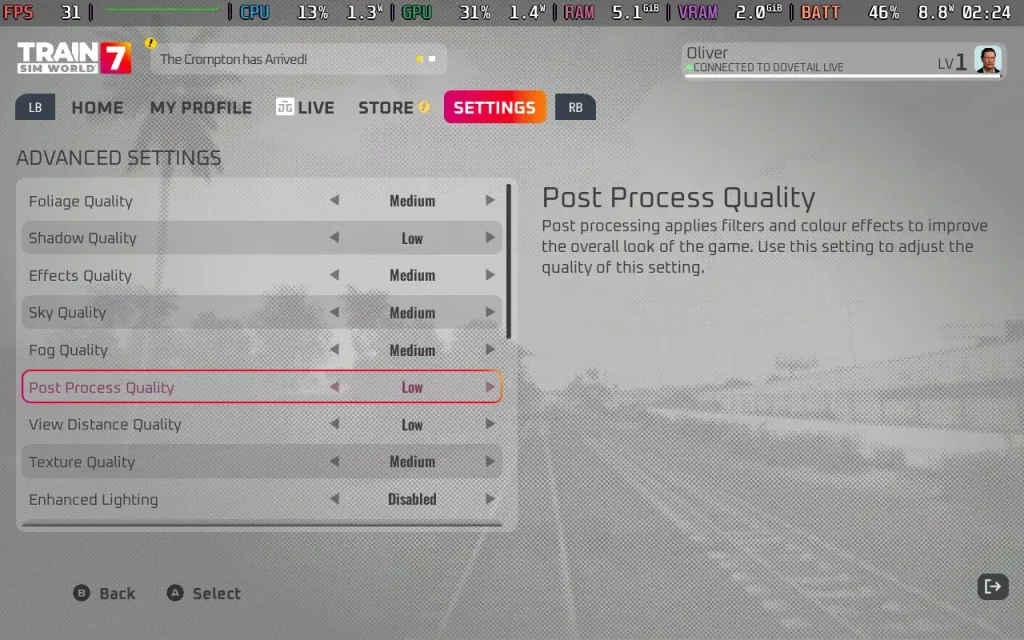
Task: Click the settings list vertical scrollbar
Action: click(x=508, y=261)
